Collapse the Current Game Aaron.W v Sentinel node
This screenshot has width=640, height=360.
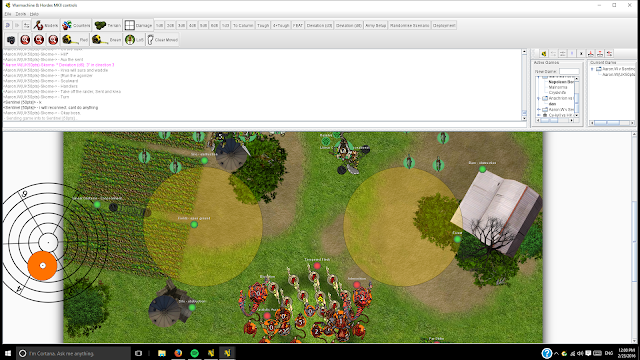click(x=592, y=69)
